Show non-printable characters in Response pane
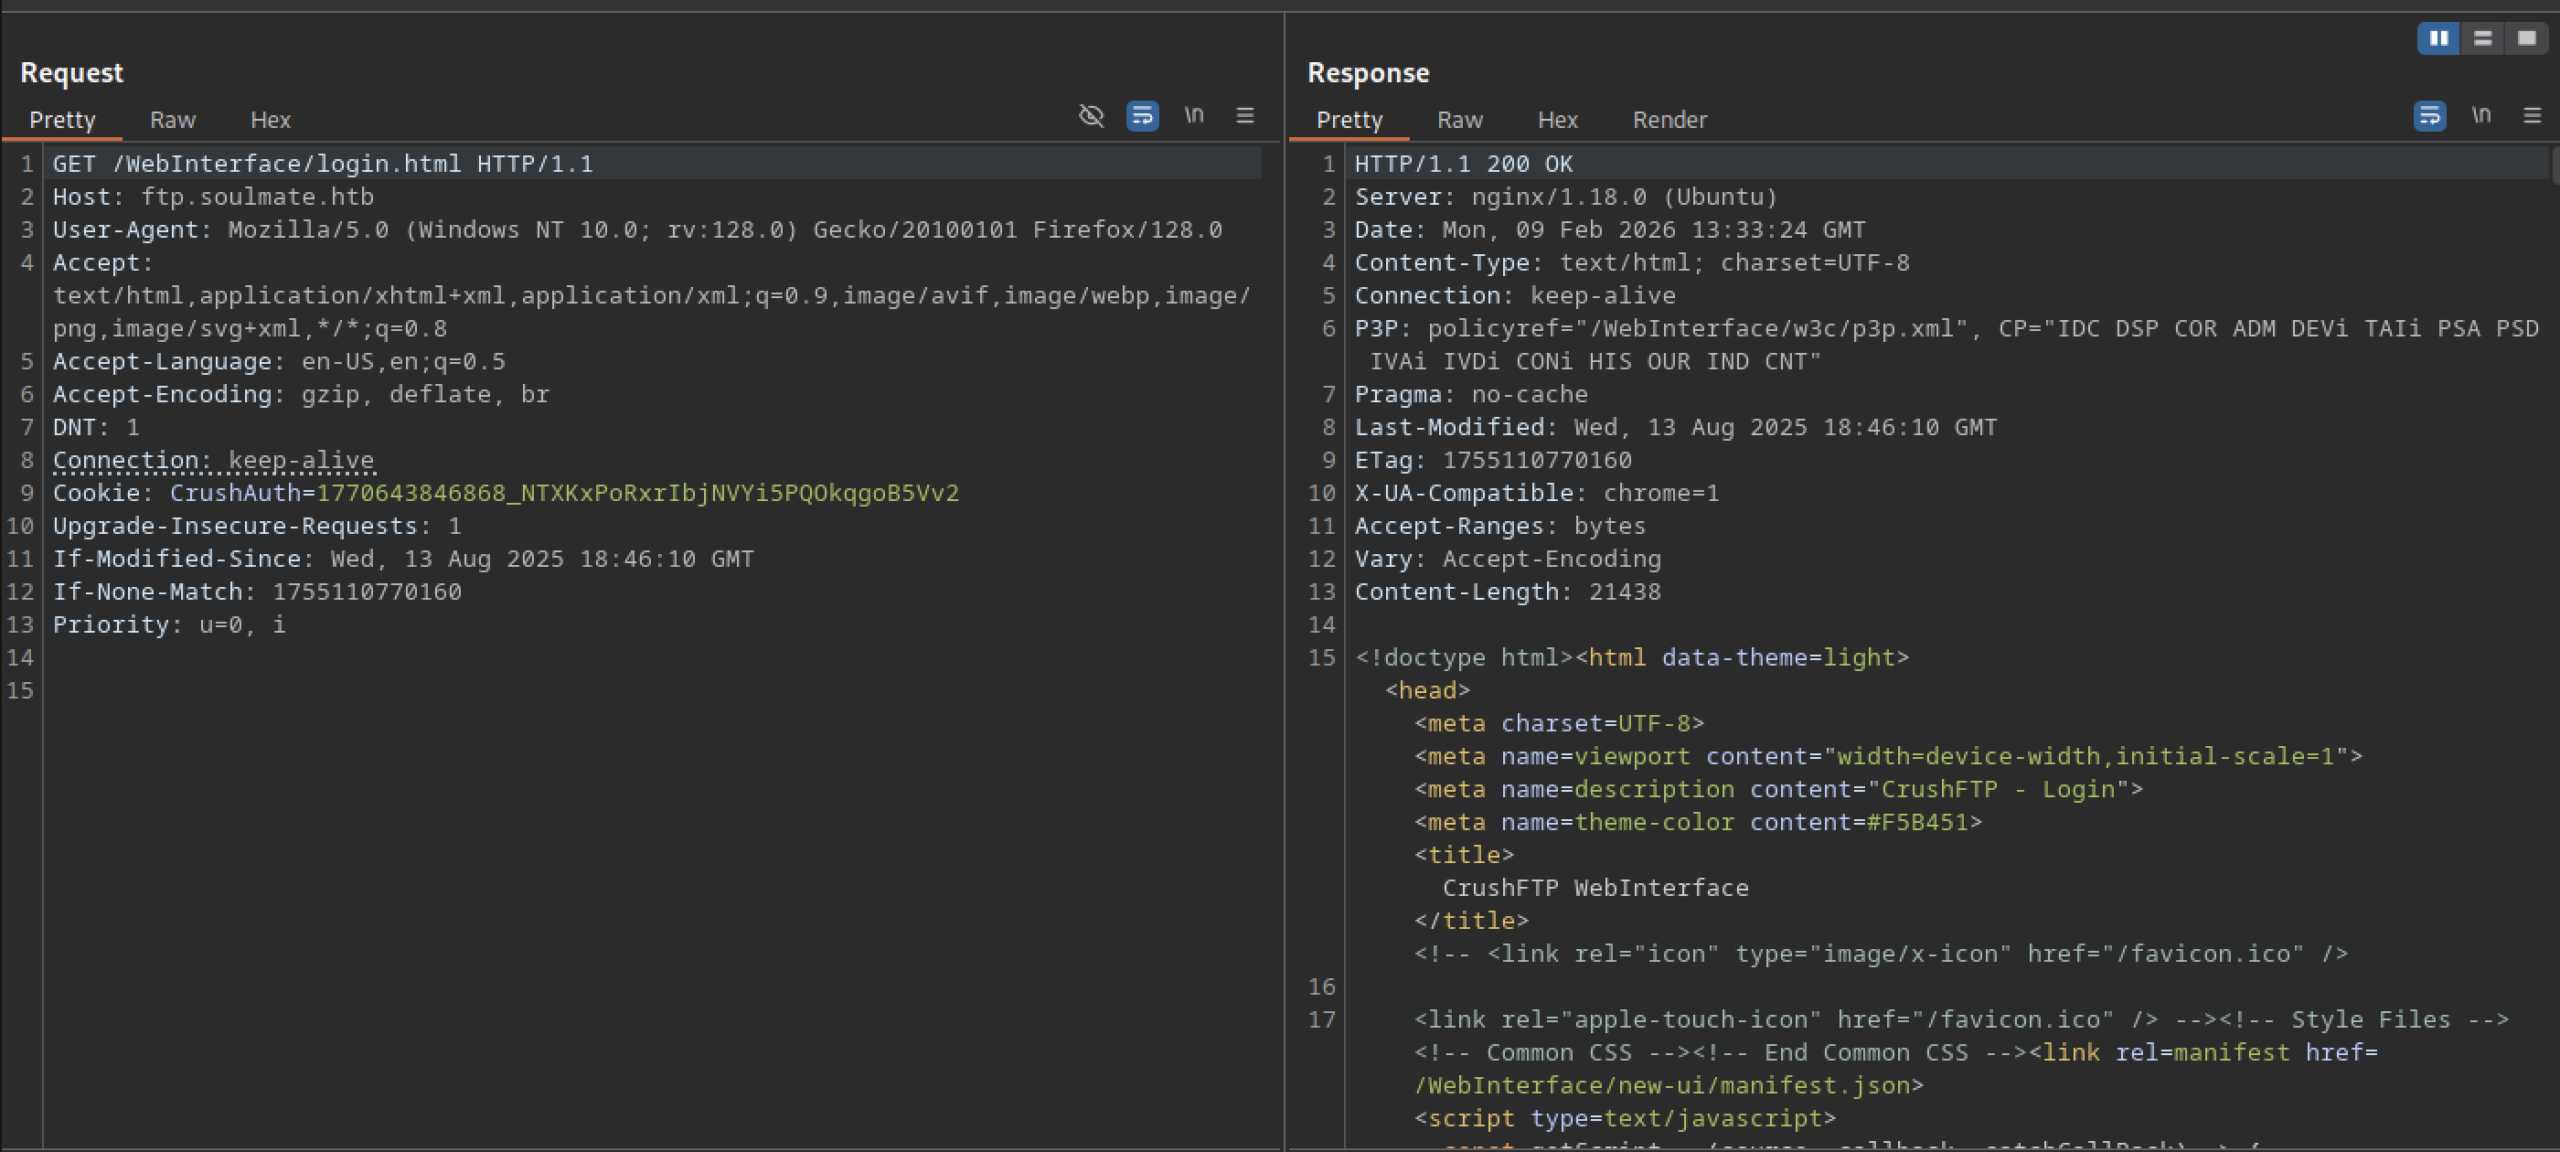The height and width of the screenshot is (1152, 2560). pyautogui.click(x=2481, y=116)
